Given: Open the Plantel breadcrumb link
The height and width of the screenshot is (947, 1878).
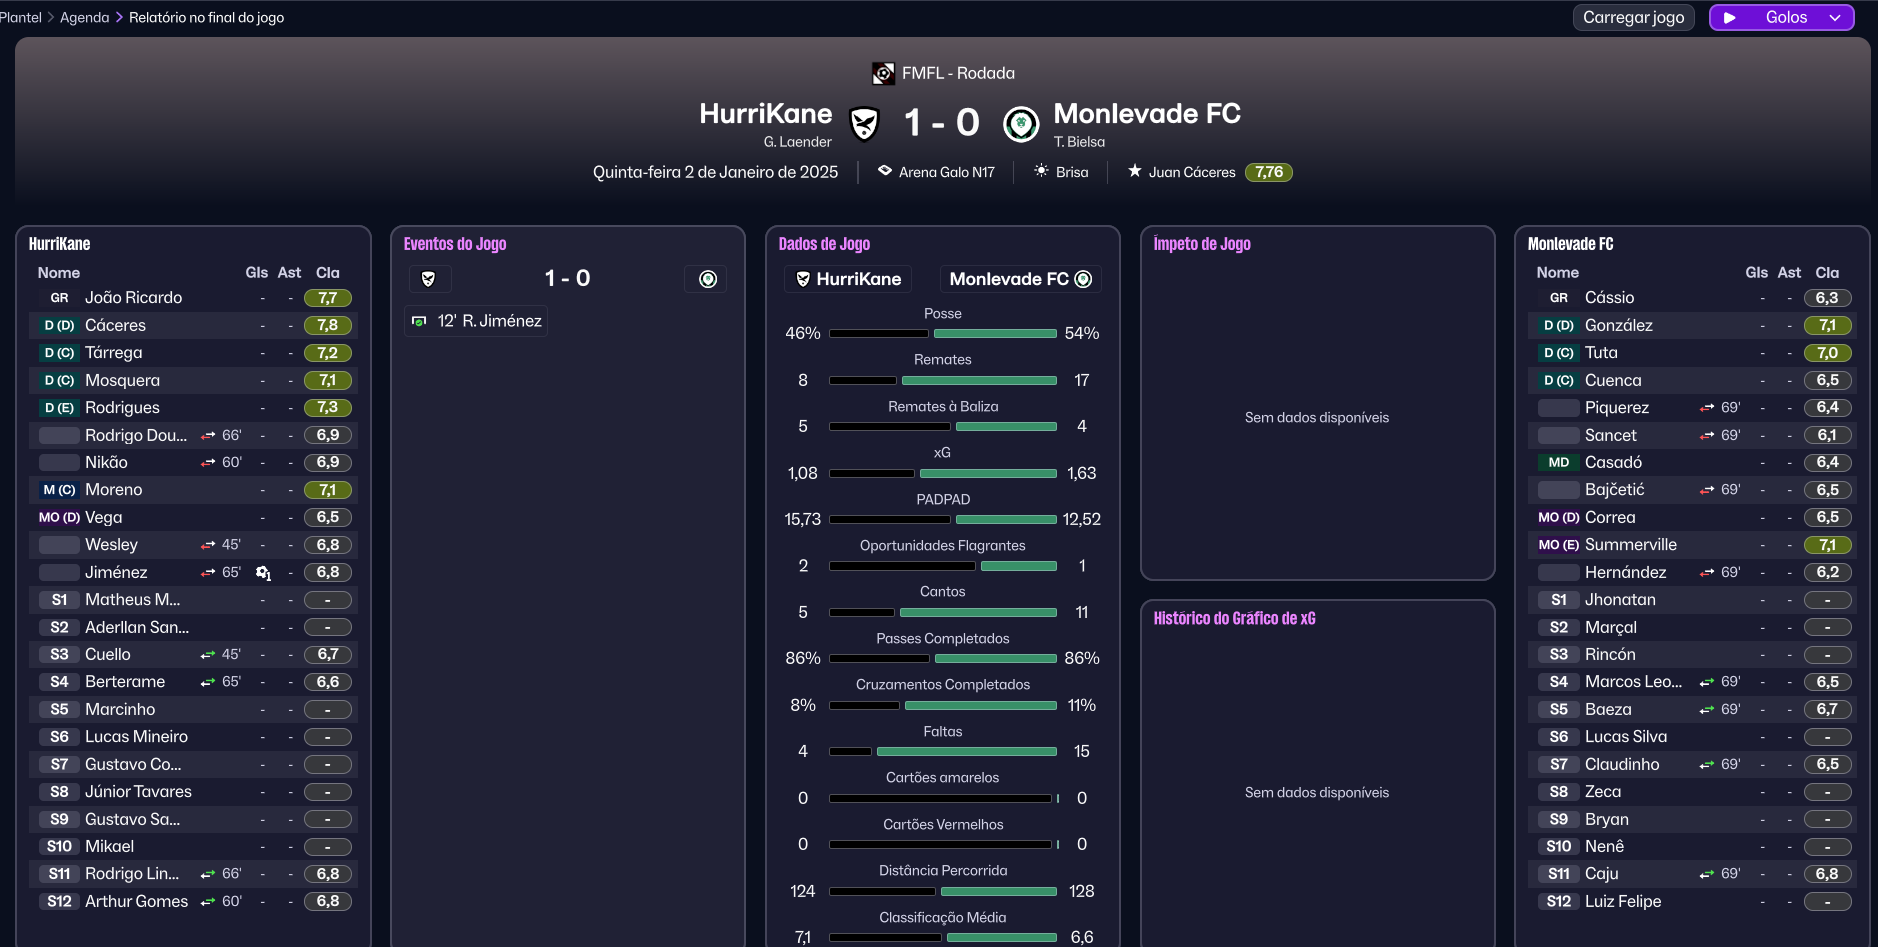Looking at the screenshot, I should [x=20, y=17].
